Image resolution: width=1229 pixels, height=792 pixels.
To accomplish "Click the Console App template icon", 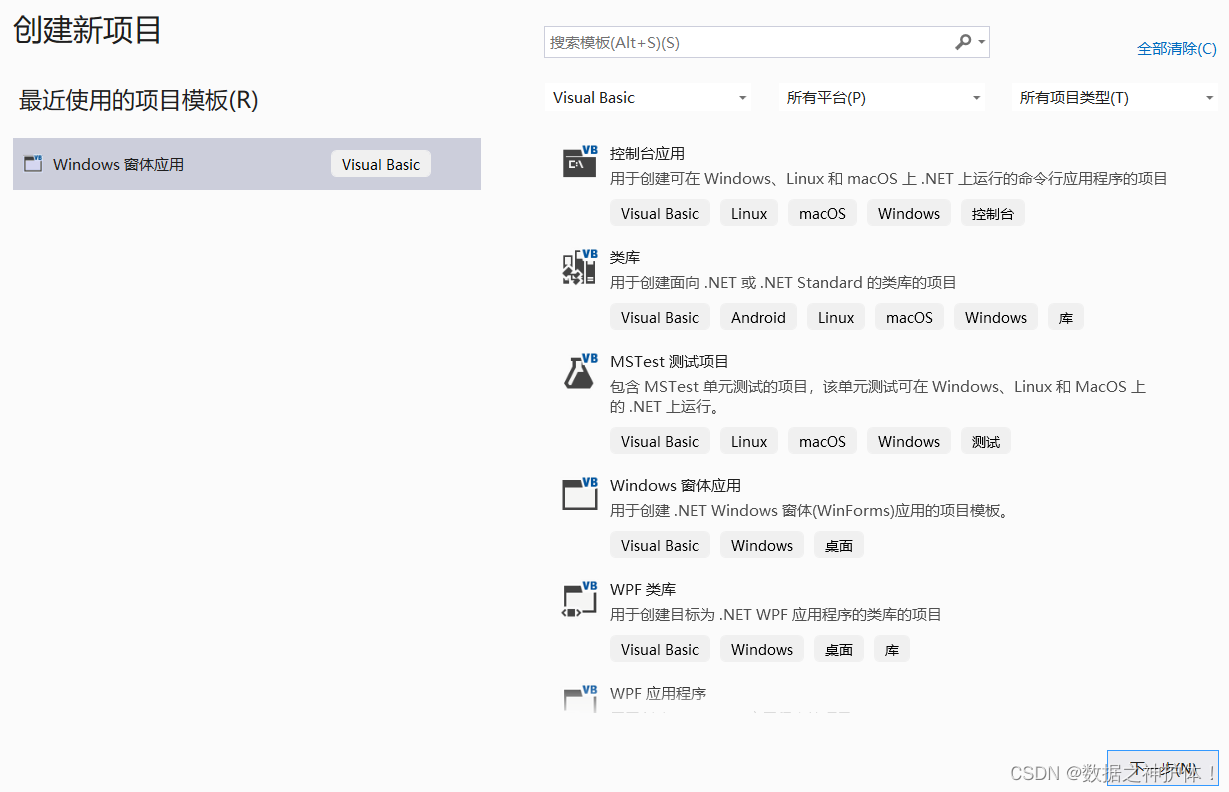I will coord(580,161).
